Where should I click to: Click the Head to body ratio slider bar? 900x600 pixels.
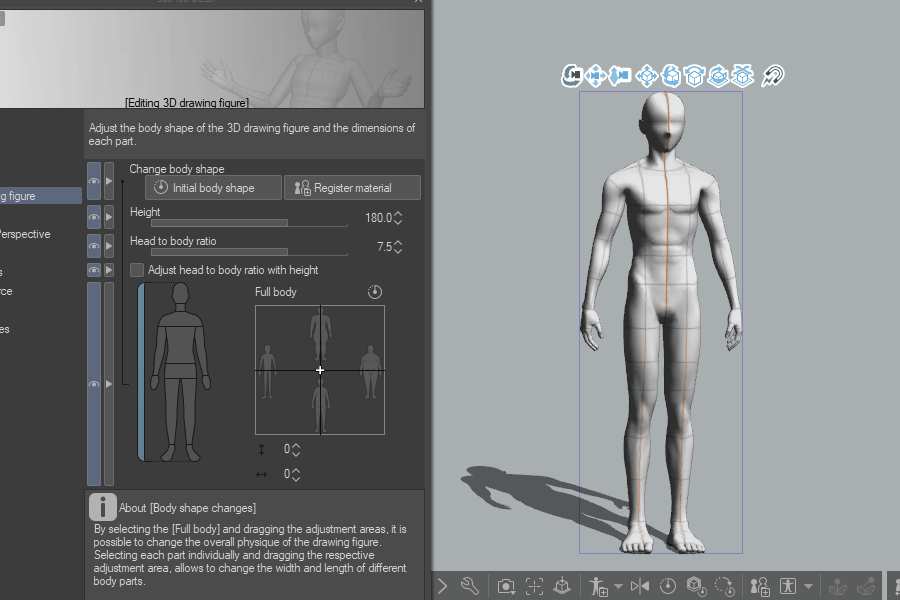249,251
